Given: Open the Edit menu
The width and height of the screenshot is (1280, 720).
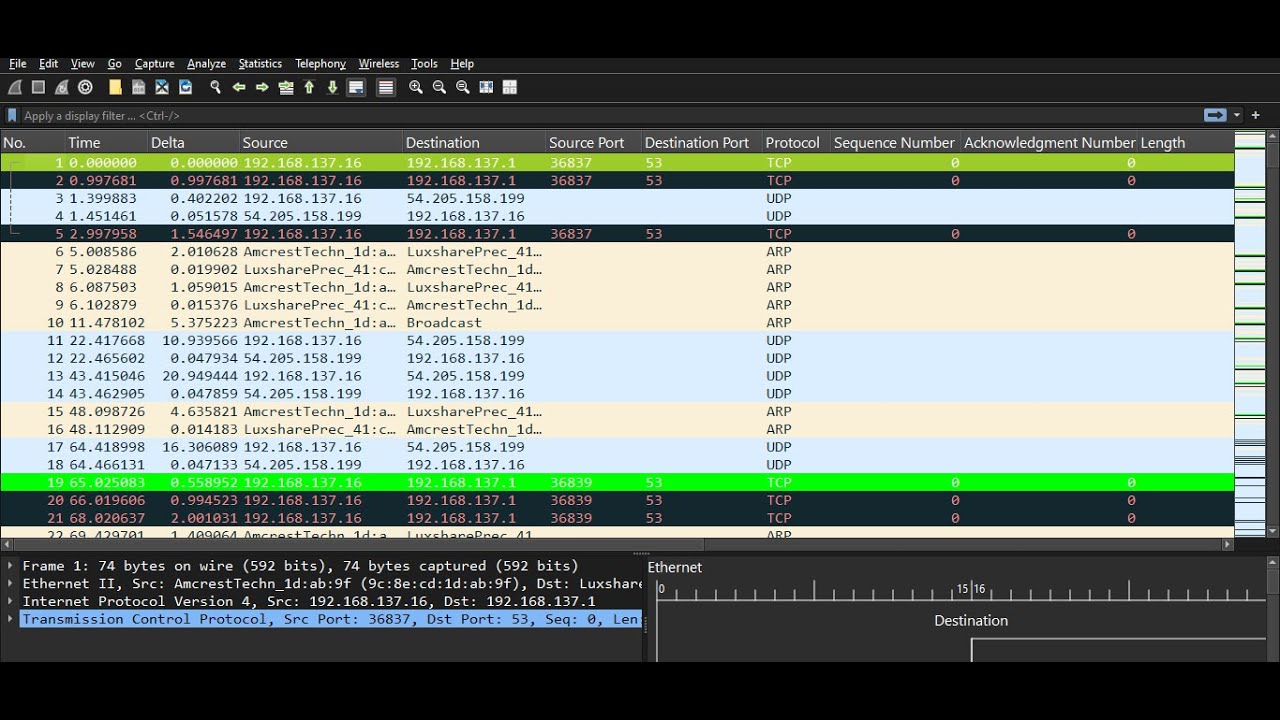Looking at the screenshot, I should pos(48,64).
